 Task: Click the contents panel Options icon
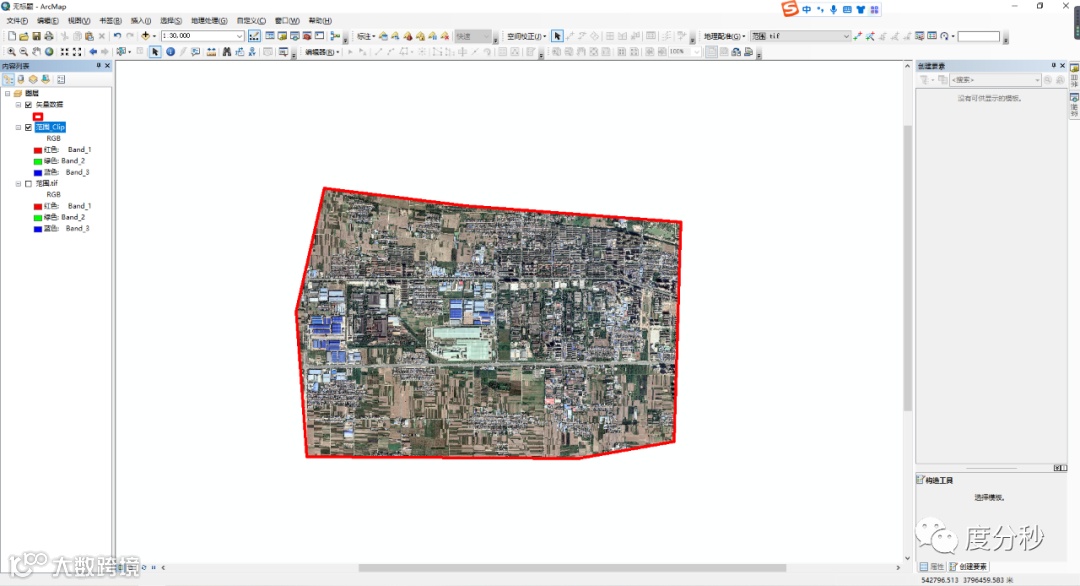[x=61, y=79]
